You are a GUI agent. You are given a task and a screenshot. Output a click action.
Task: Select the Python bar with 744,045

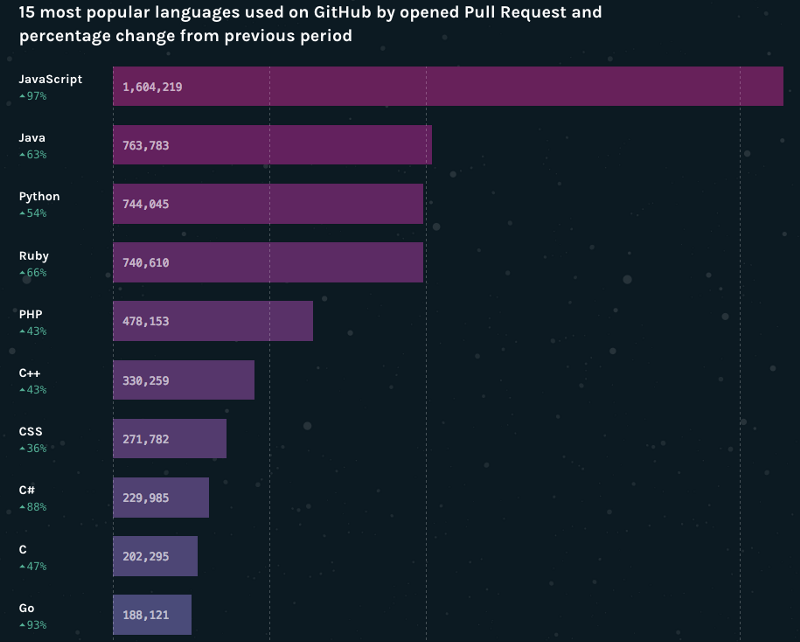tap(267, 204)
